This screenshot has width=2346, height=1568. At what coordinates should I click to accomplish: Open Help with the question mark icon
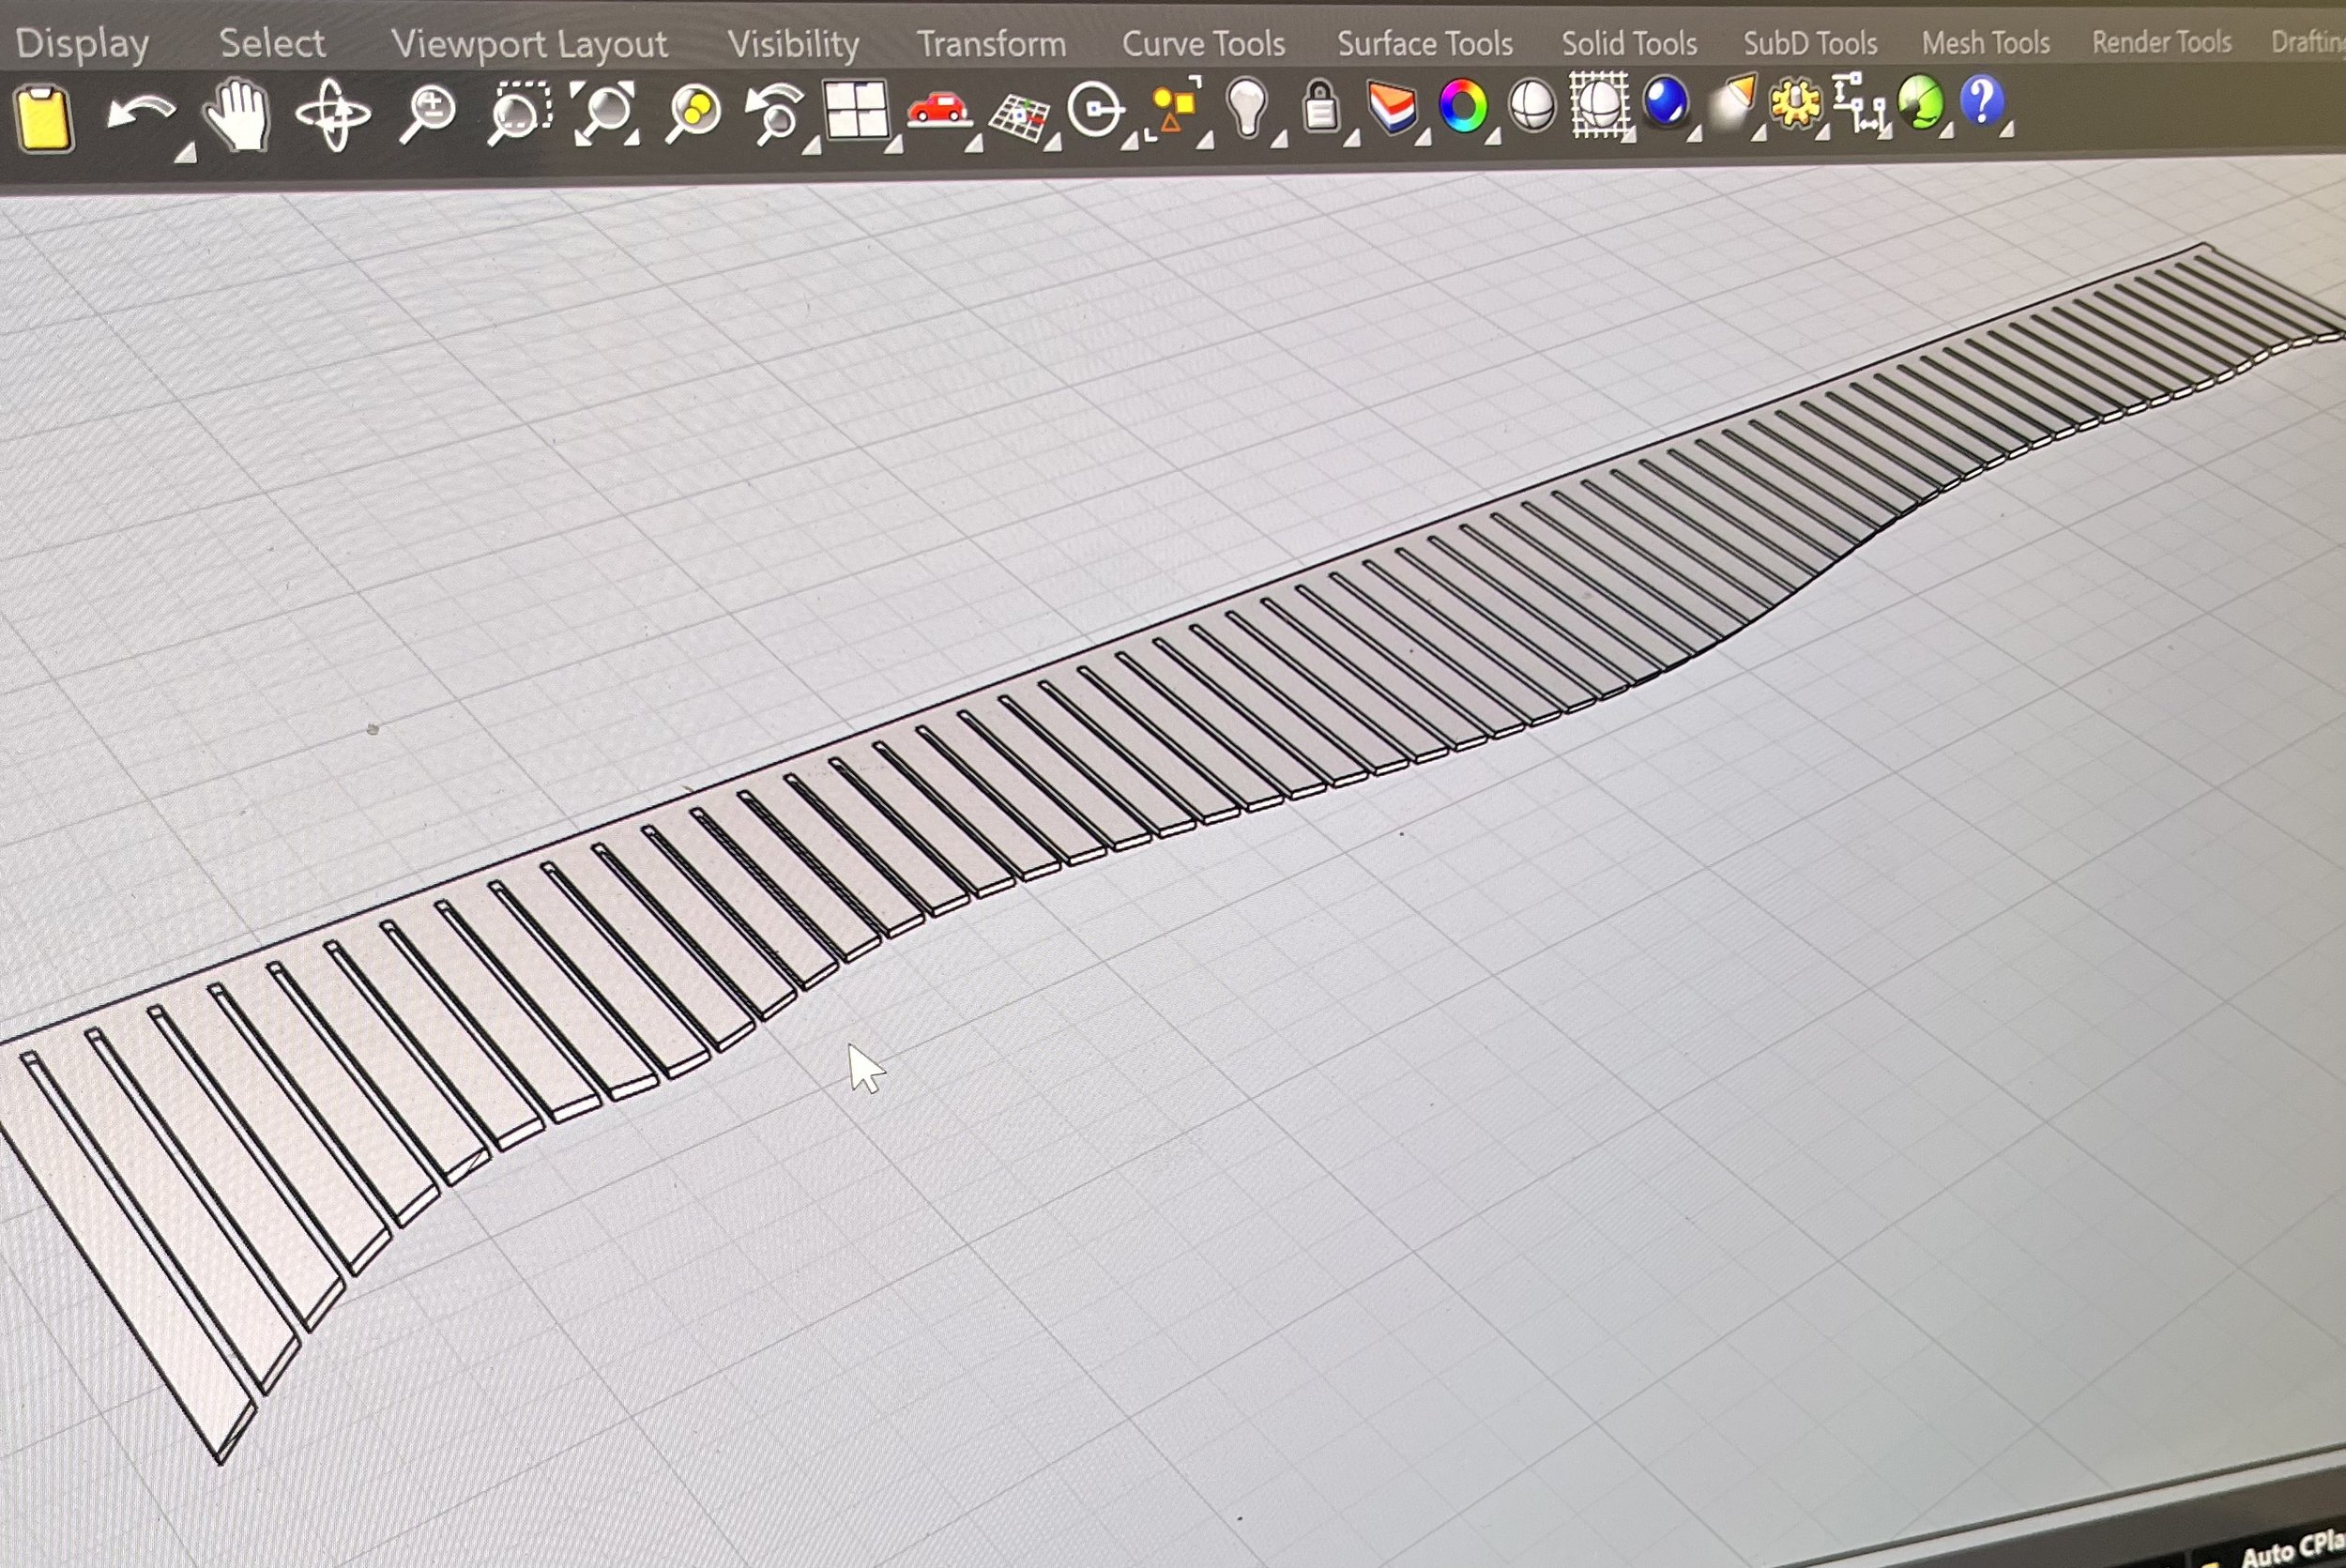(1982, 101)
